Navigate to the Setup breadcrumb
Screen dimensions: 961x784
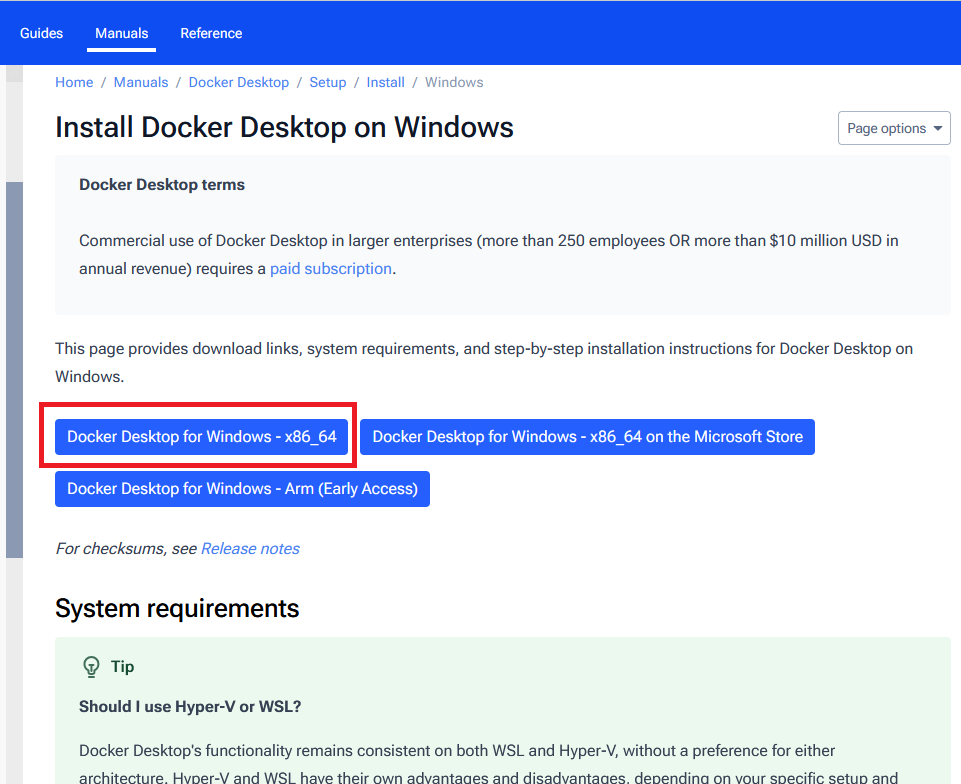327,82
